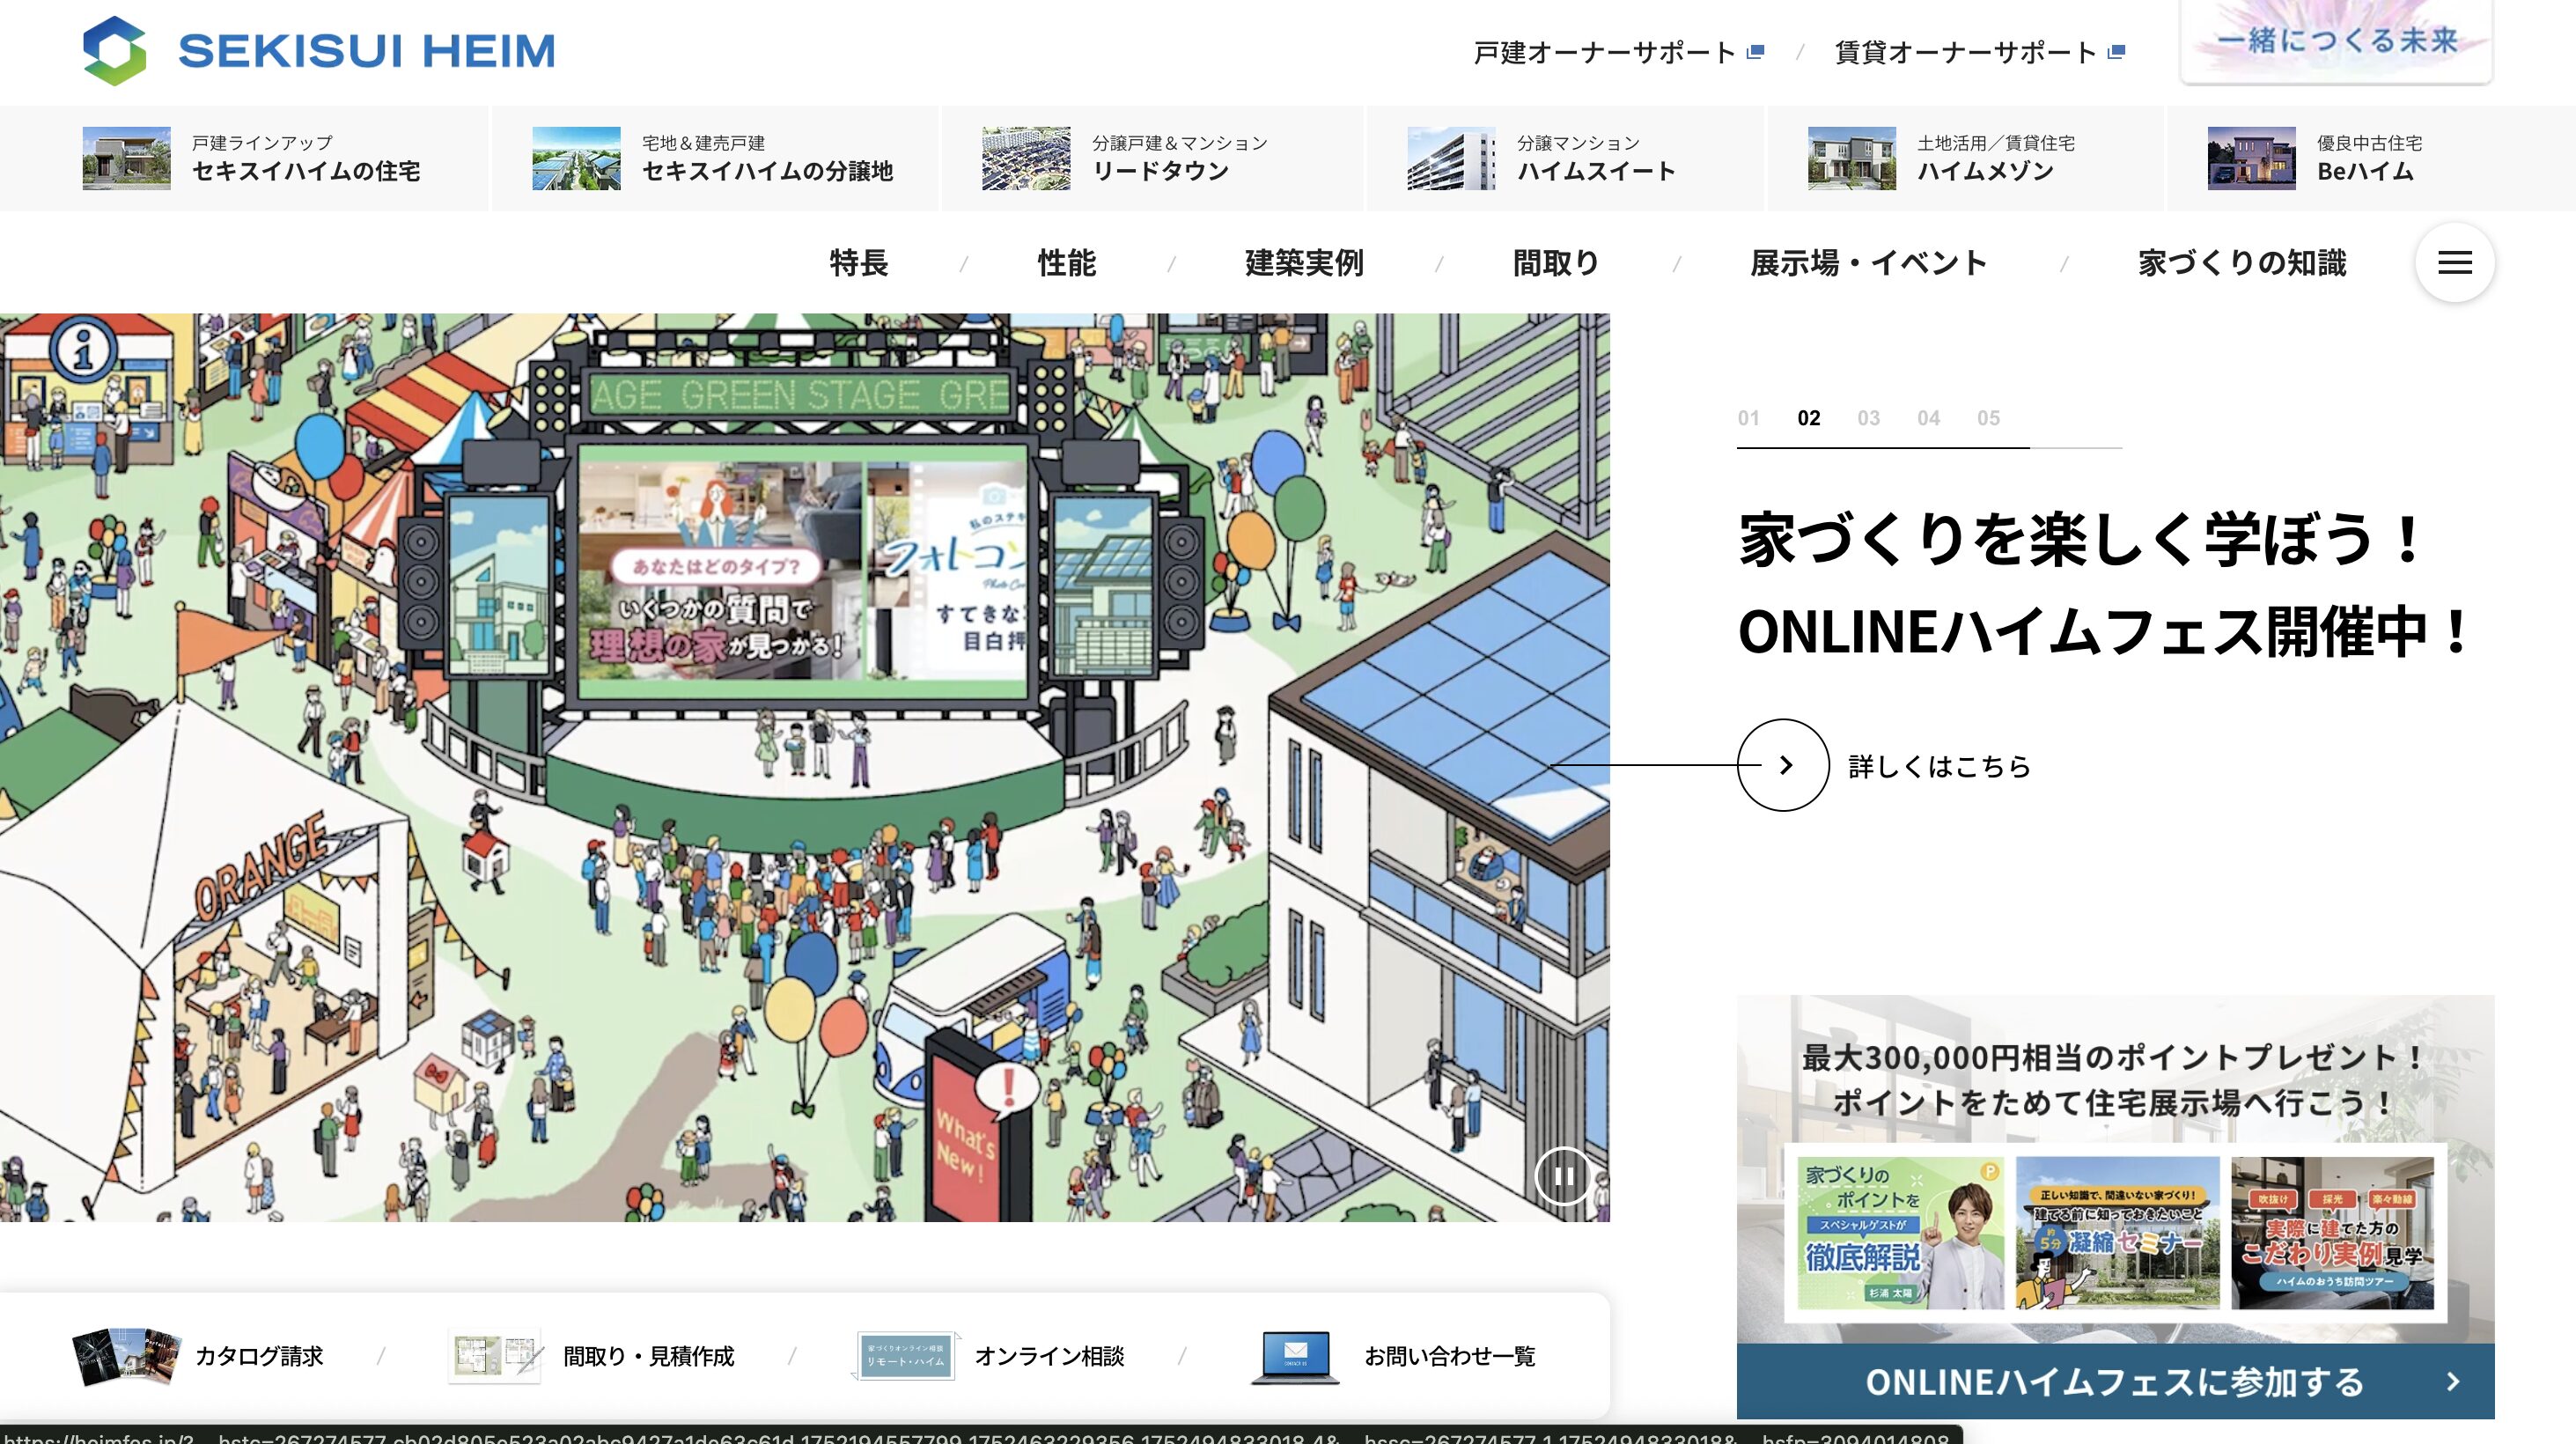Viewport: 2576px width, 1444px height.
Task: Go to slide 04
Action: pos(1928,418)
